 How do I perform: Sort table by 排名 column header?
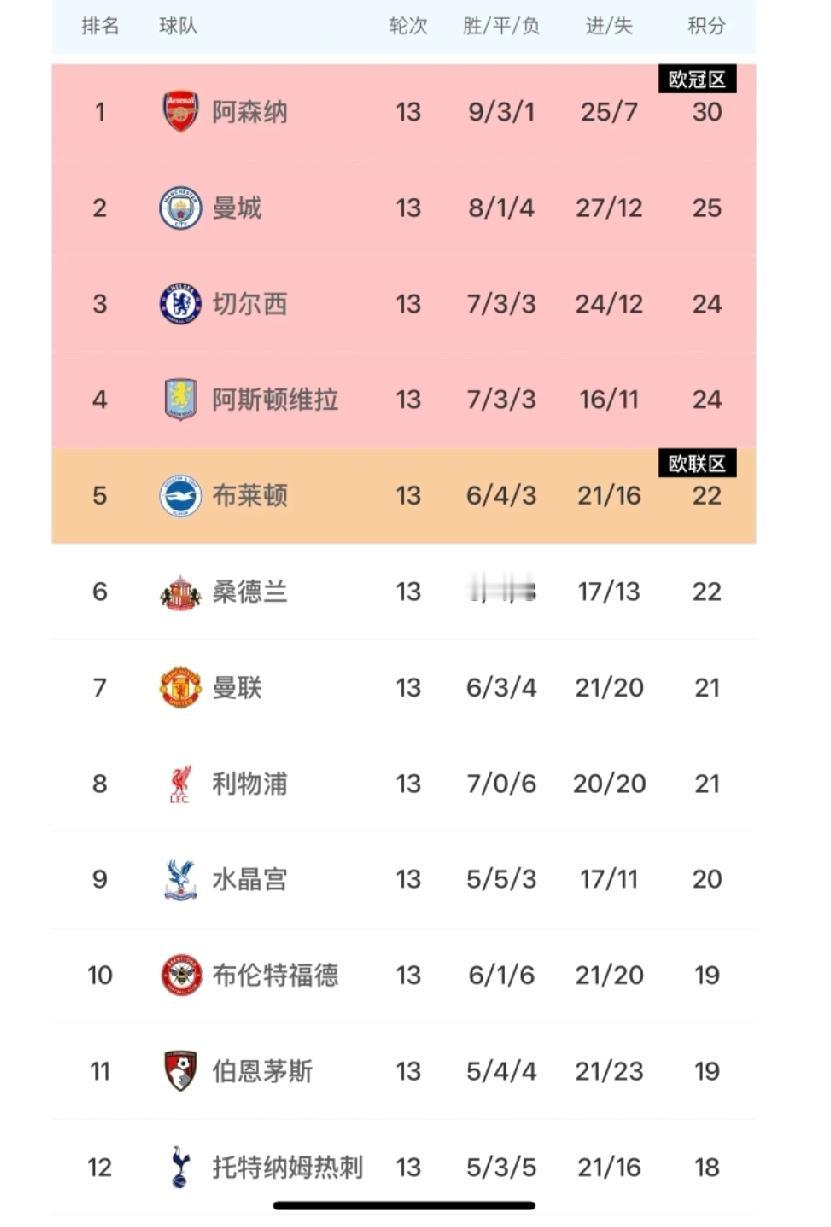[100, 26]
